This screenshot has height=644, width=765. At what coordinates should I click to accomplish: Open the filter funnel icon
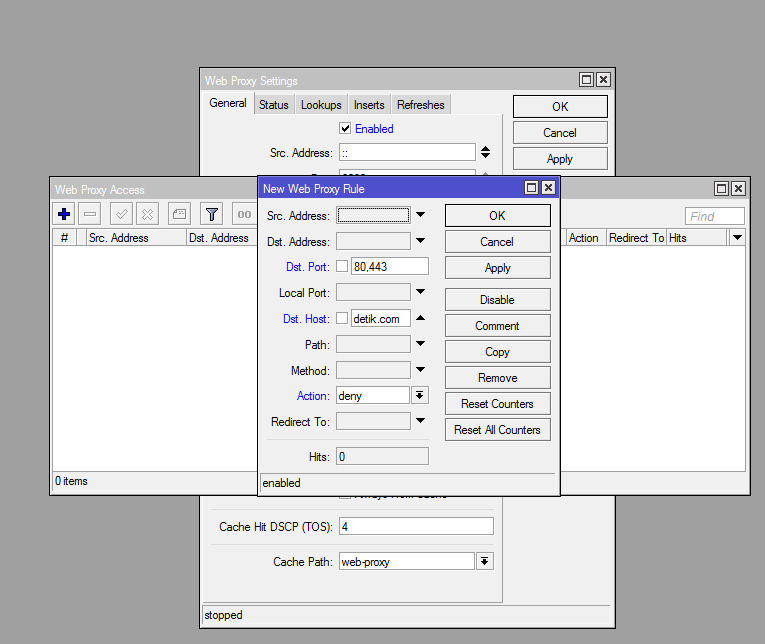212,214
